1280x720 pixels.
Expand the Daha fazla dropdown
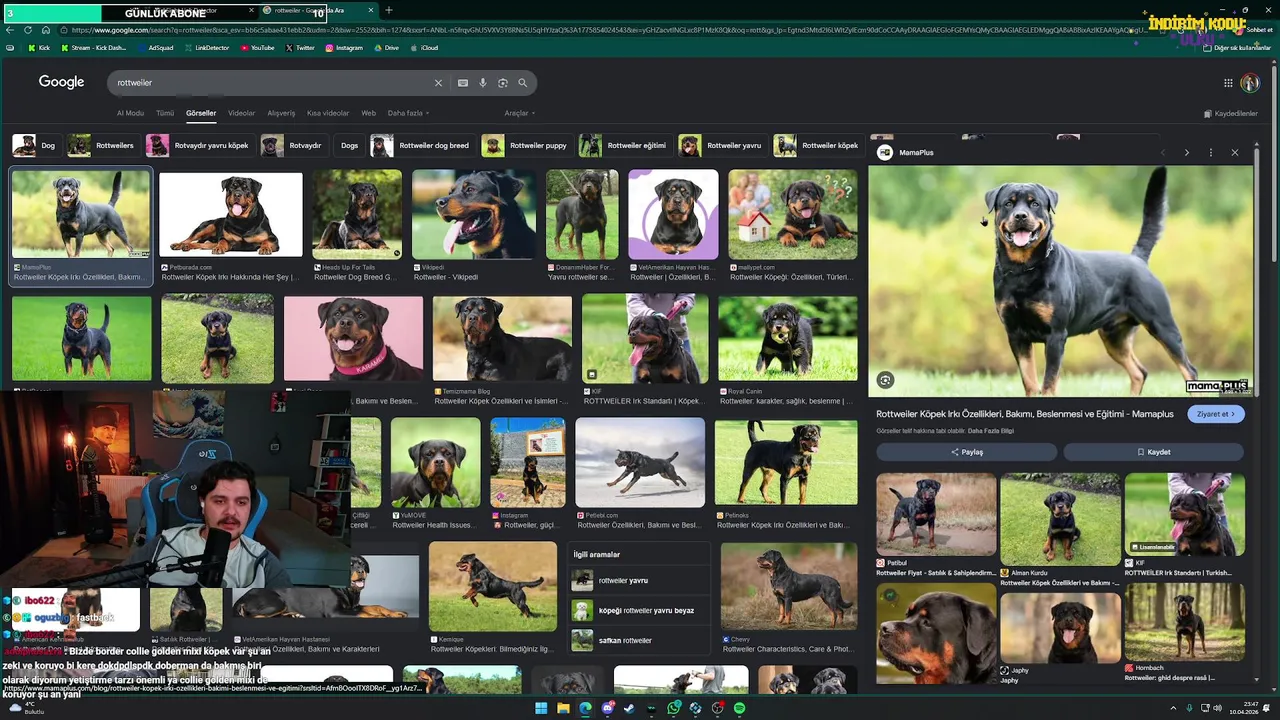click(x=408, y=113)
